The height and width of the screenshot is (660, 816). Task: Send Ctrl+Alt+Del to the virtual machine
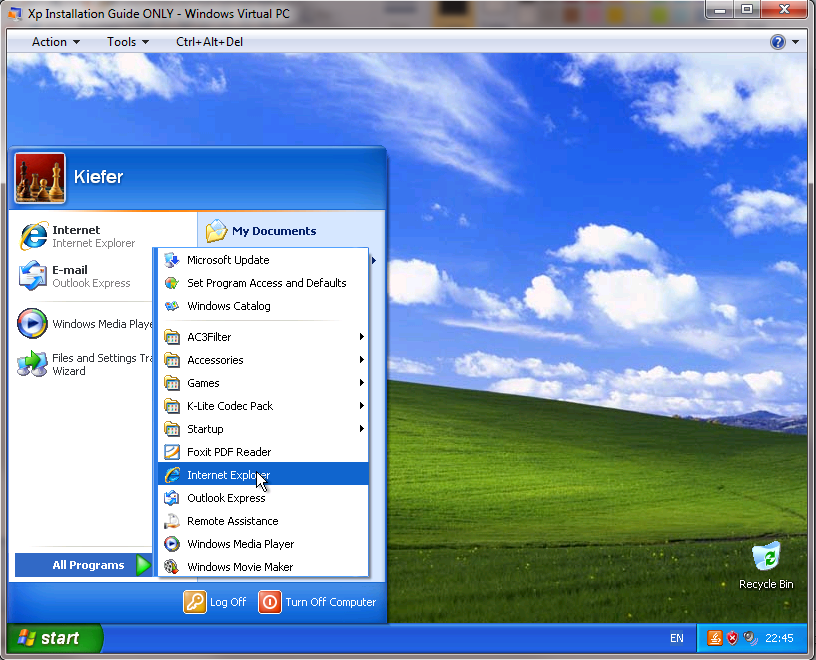click(209, 42)
